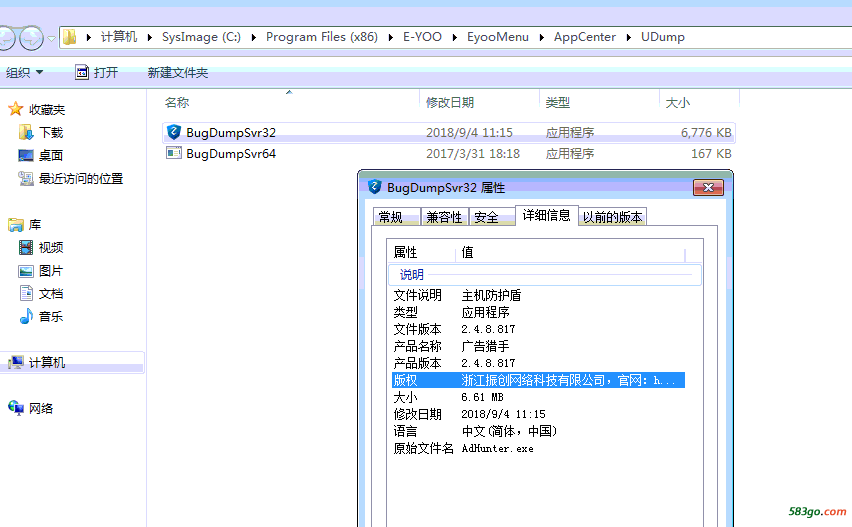
Task: Click 新建文件夹 (New folder) button
Action: 178,72
